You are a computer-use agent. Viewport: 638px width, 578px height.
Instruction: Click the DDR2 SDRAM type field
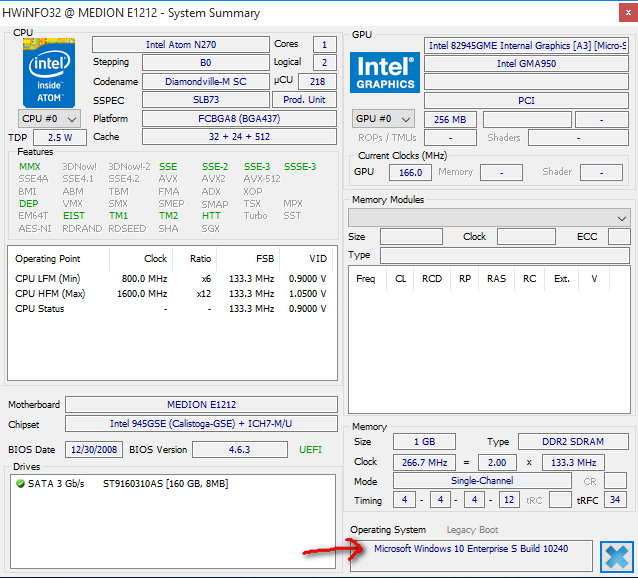coord(573,442)
